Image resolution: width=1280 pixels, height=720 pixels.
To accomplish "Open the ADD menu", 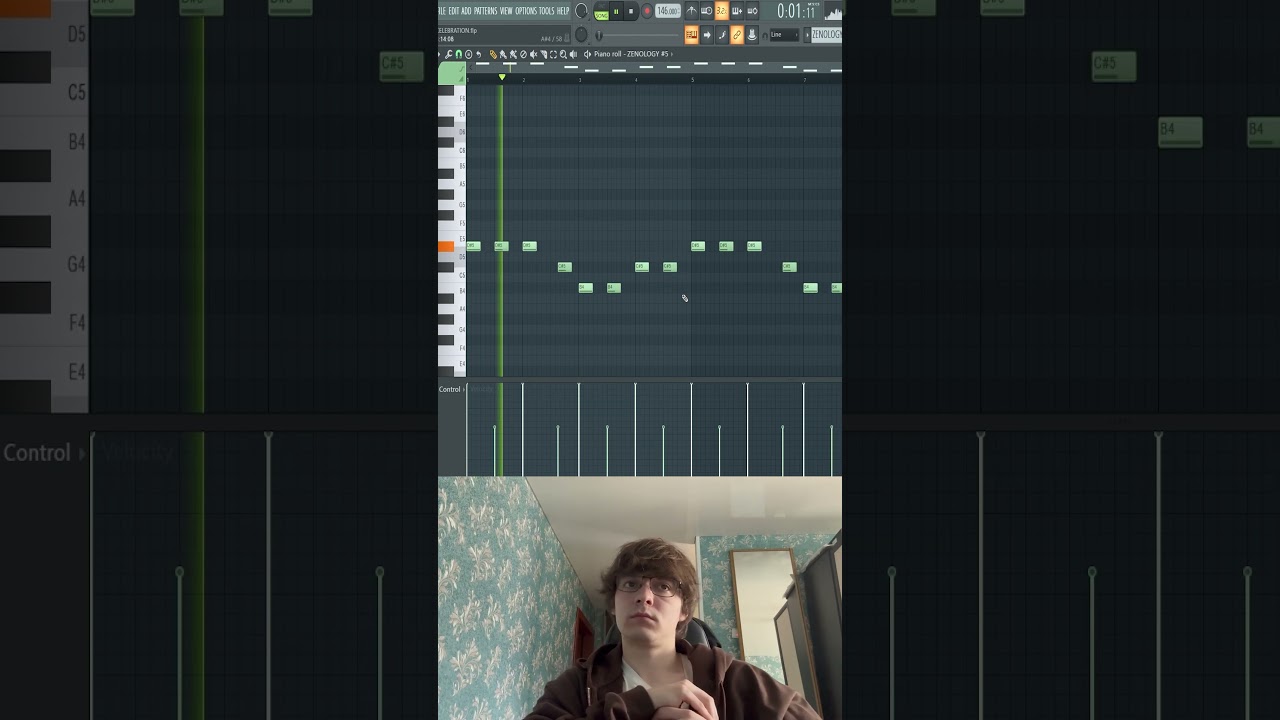I will point(466,11).
